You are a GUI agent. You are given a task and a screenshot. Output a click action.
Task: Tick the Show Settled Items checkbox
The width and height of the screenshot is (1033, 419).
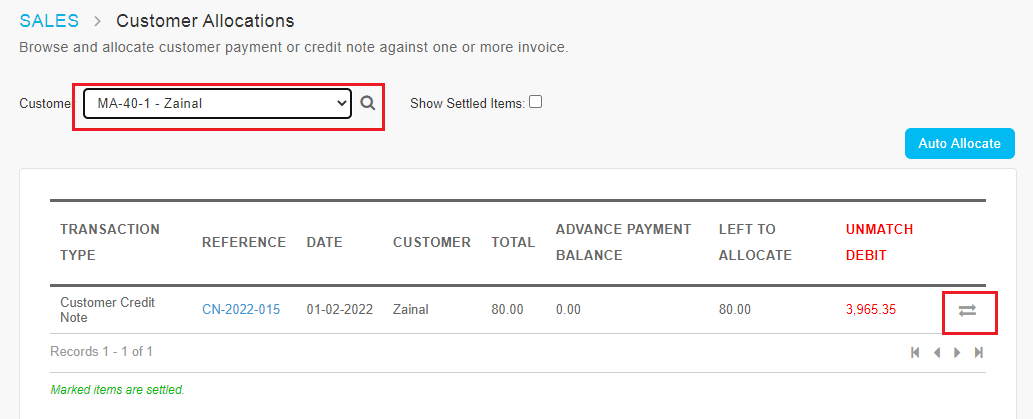[x=536, y=102]
